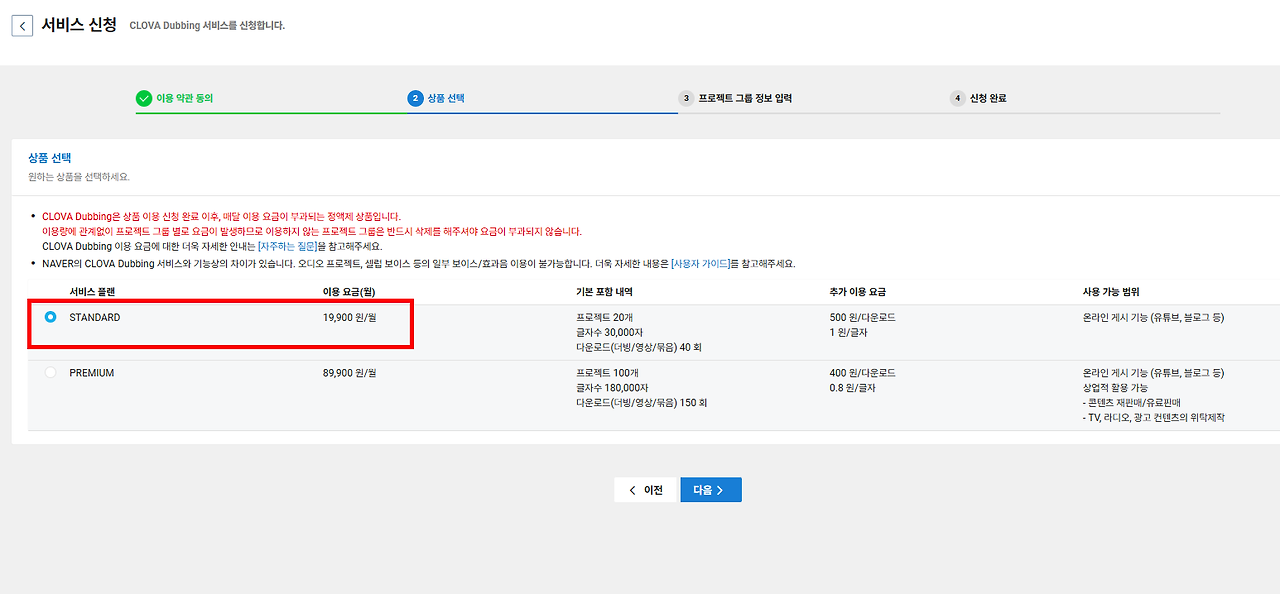This screenshot has width=1280, height=594.
Task: Click the 프로젝트 100개 text
Action: point(606,372)
